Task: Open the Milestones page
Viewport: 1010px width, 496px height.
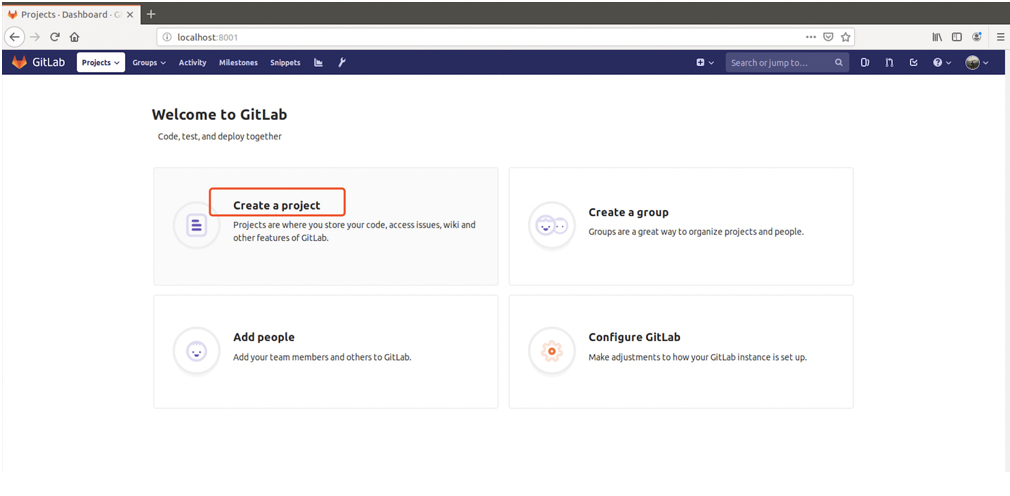Action: pyautogui.click(x=238, y=62)
